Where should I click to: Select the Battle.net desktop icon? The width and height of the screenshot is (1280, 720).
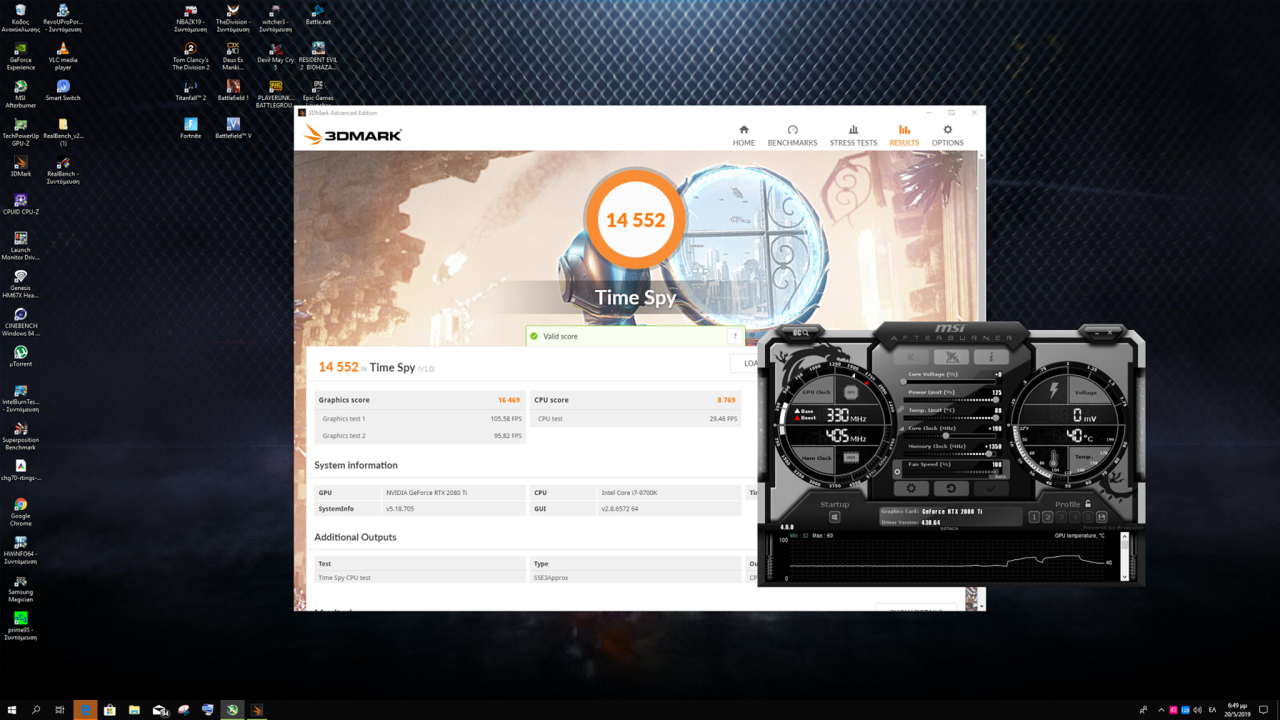(318, 14)
